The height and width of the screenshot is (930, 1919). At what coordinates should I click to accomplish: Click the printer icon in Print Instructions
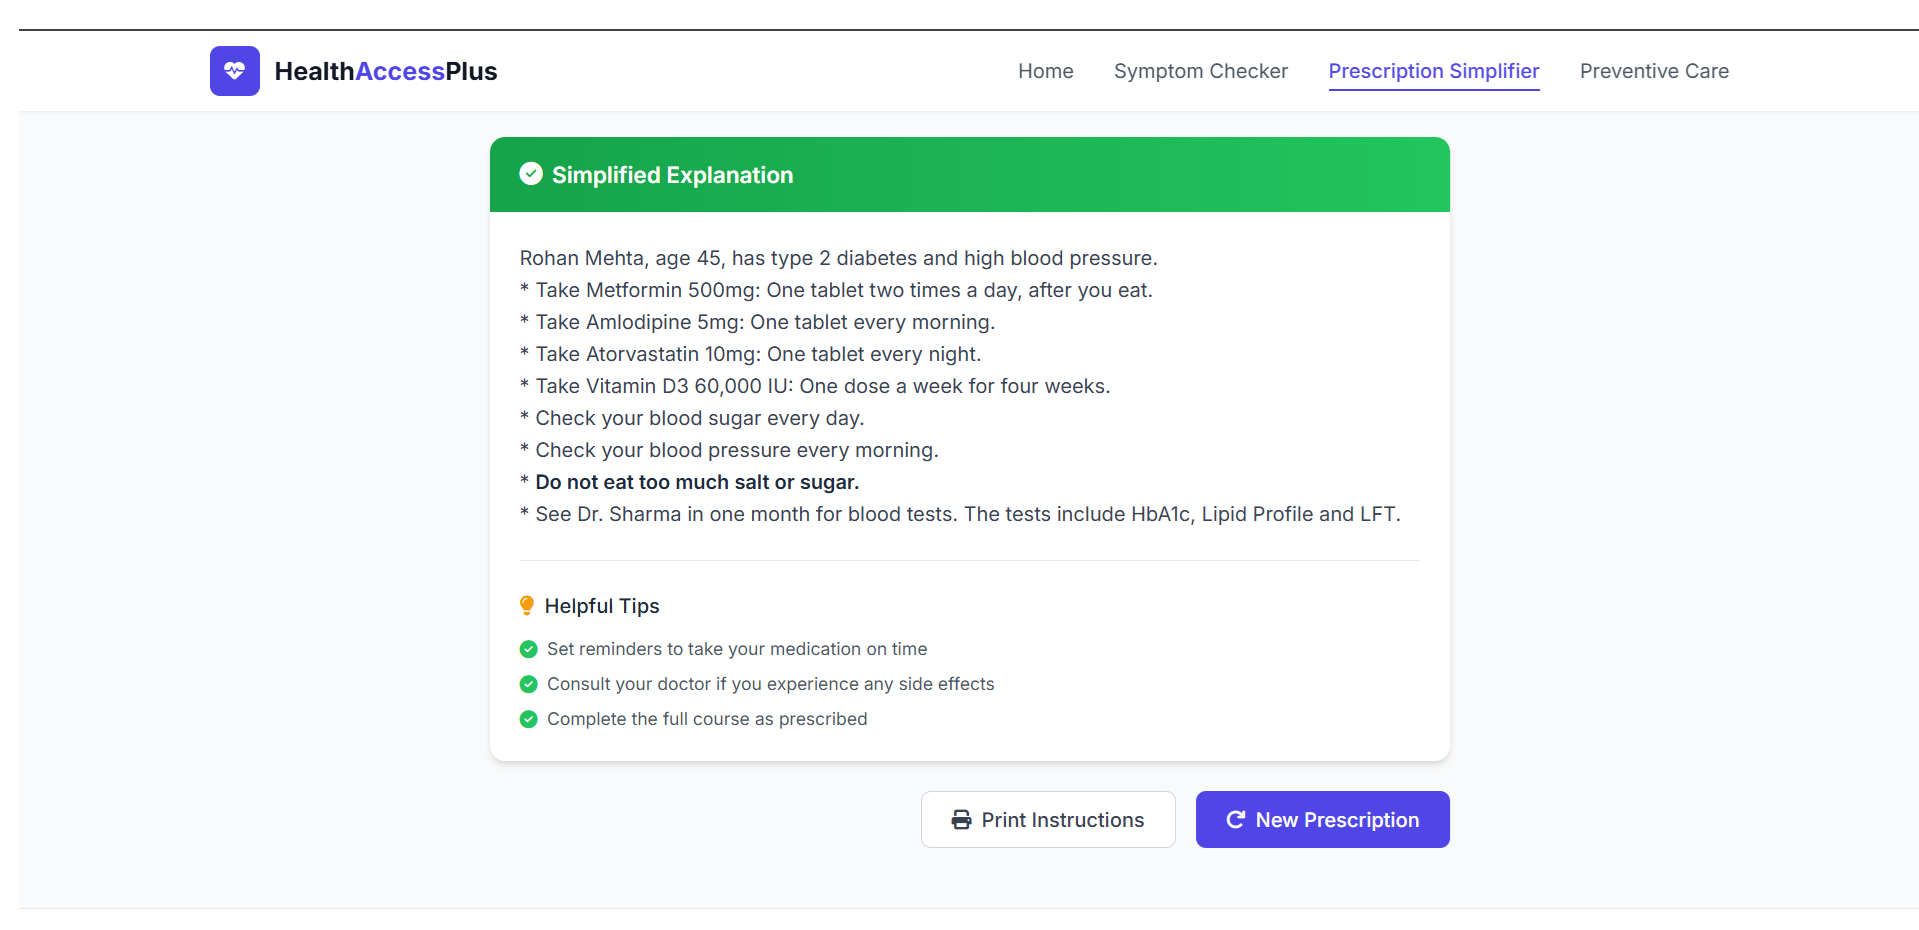tap(961, 820)
